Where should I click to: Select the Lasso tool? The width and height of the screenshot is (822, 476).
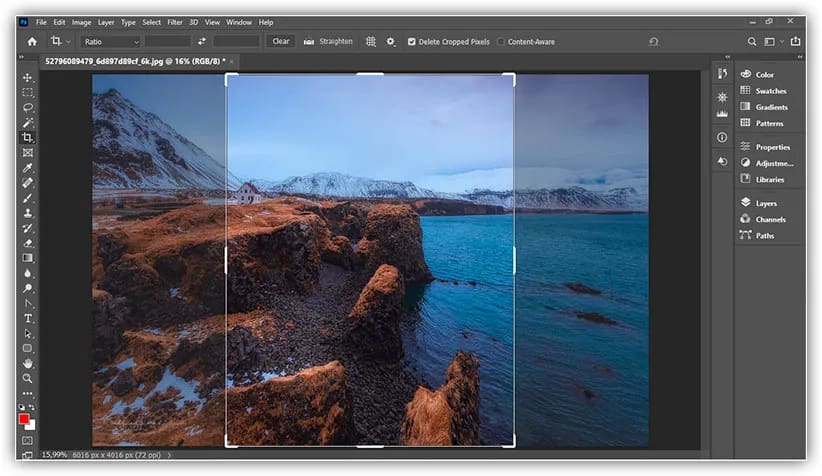(28, 107)
